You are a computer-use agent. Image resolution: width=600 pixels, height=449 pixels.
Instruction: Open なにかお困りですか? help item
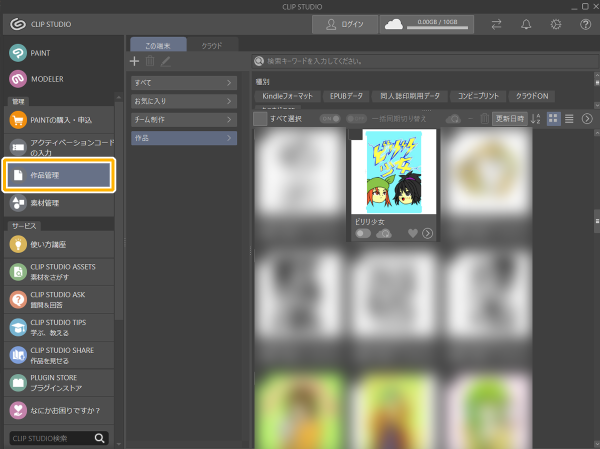(x=59, y=410)
